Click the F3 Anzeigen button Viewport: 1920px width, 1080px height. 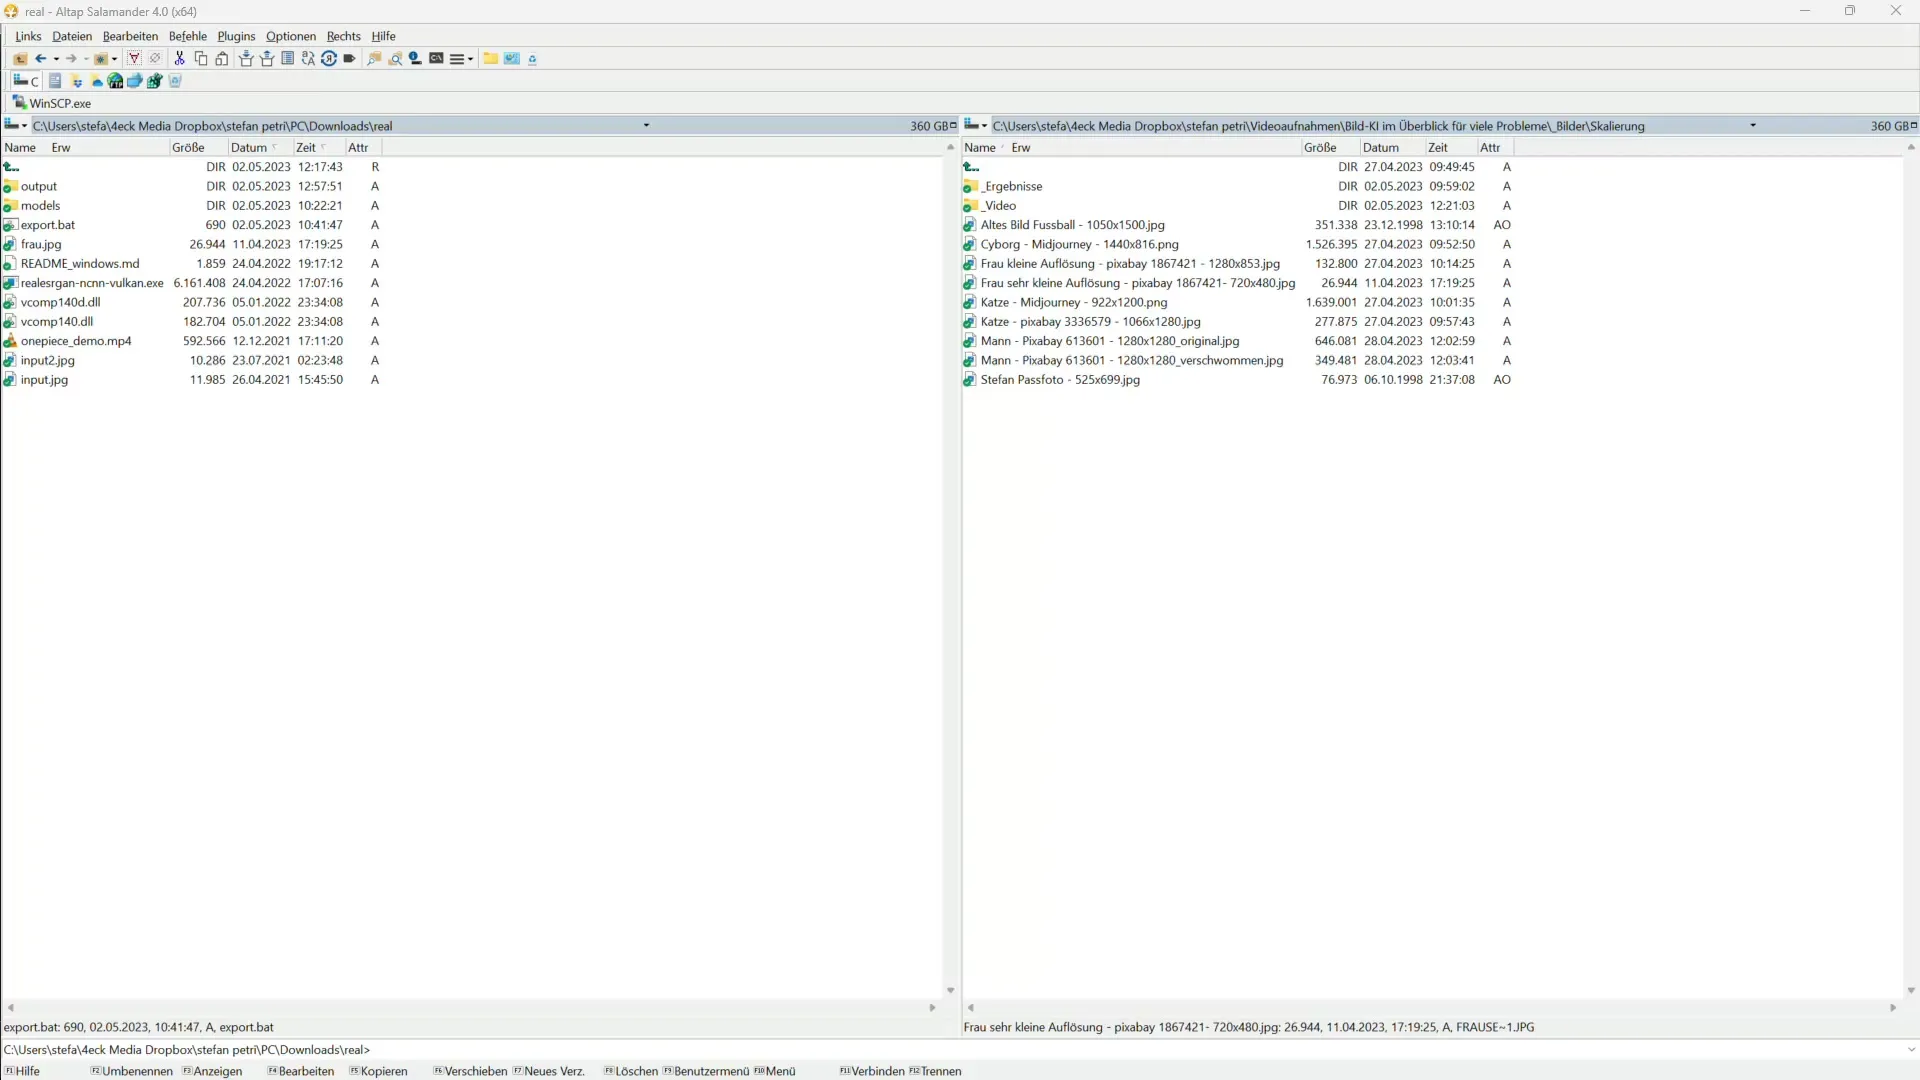(x=213, y=1071)
